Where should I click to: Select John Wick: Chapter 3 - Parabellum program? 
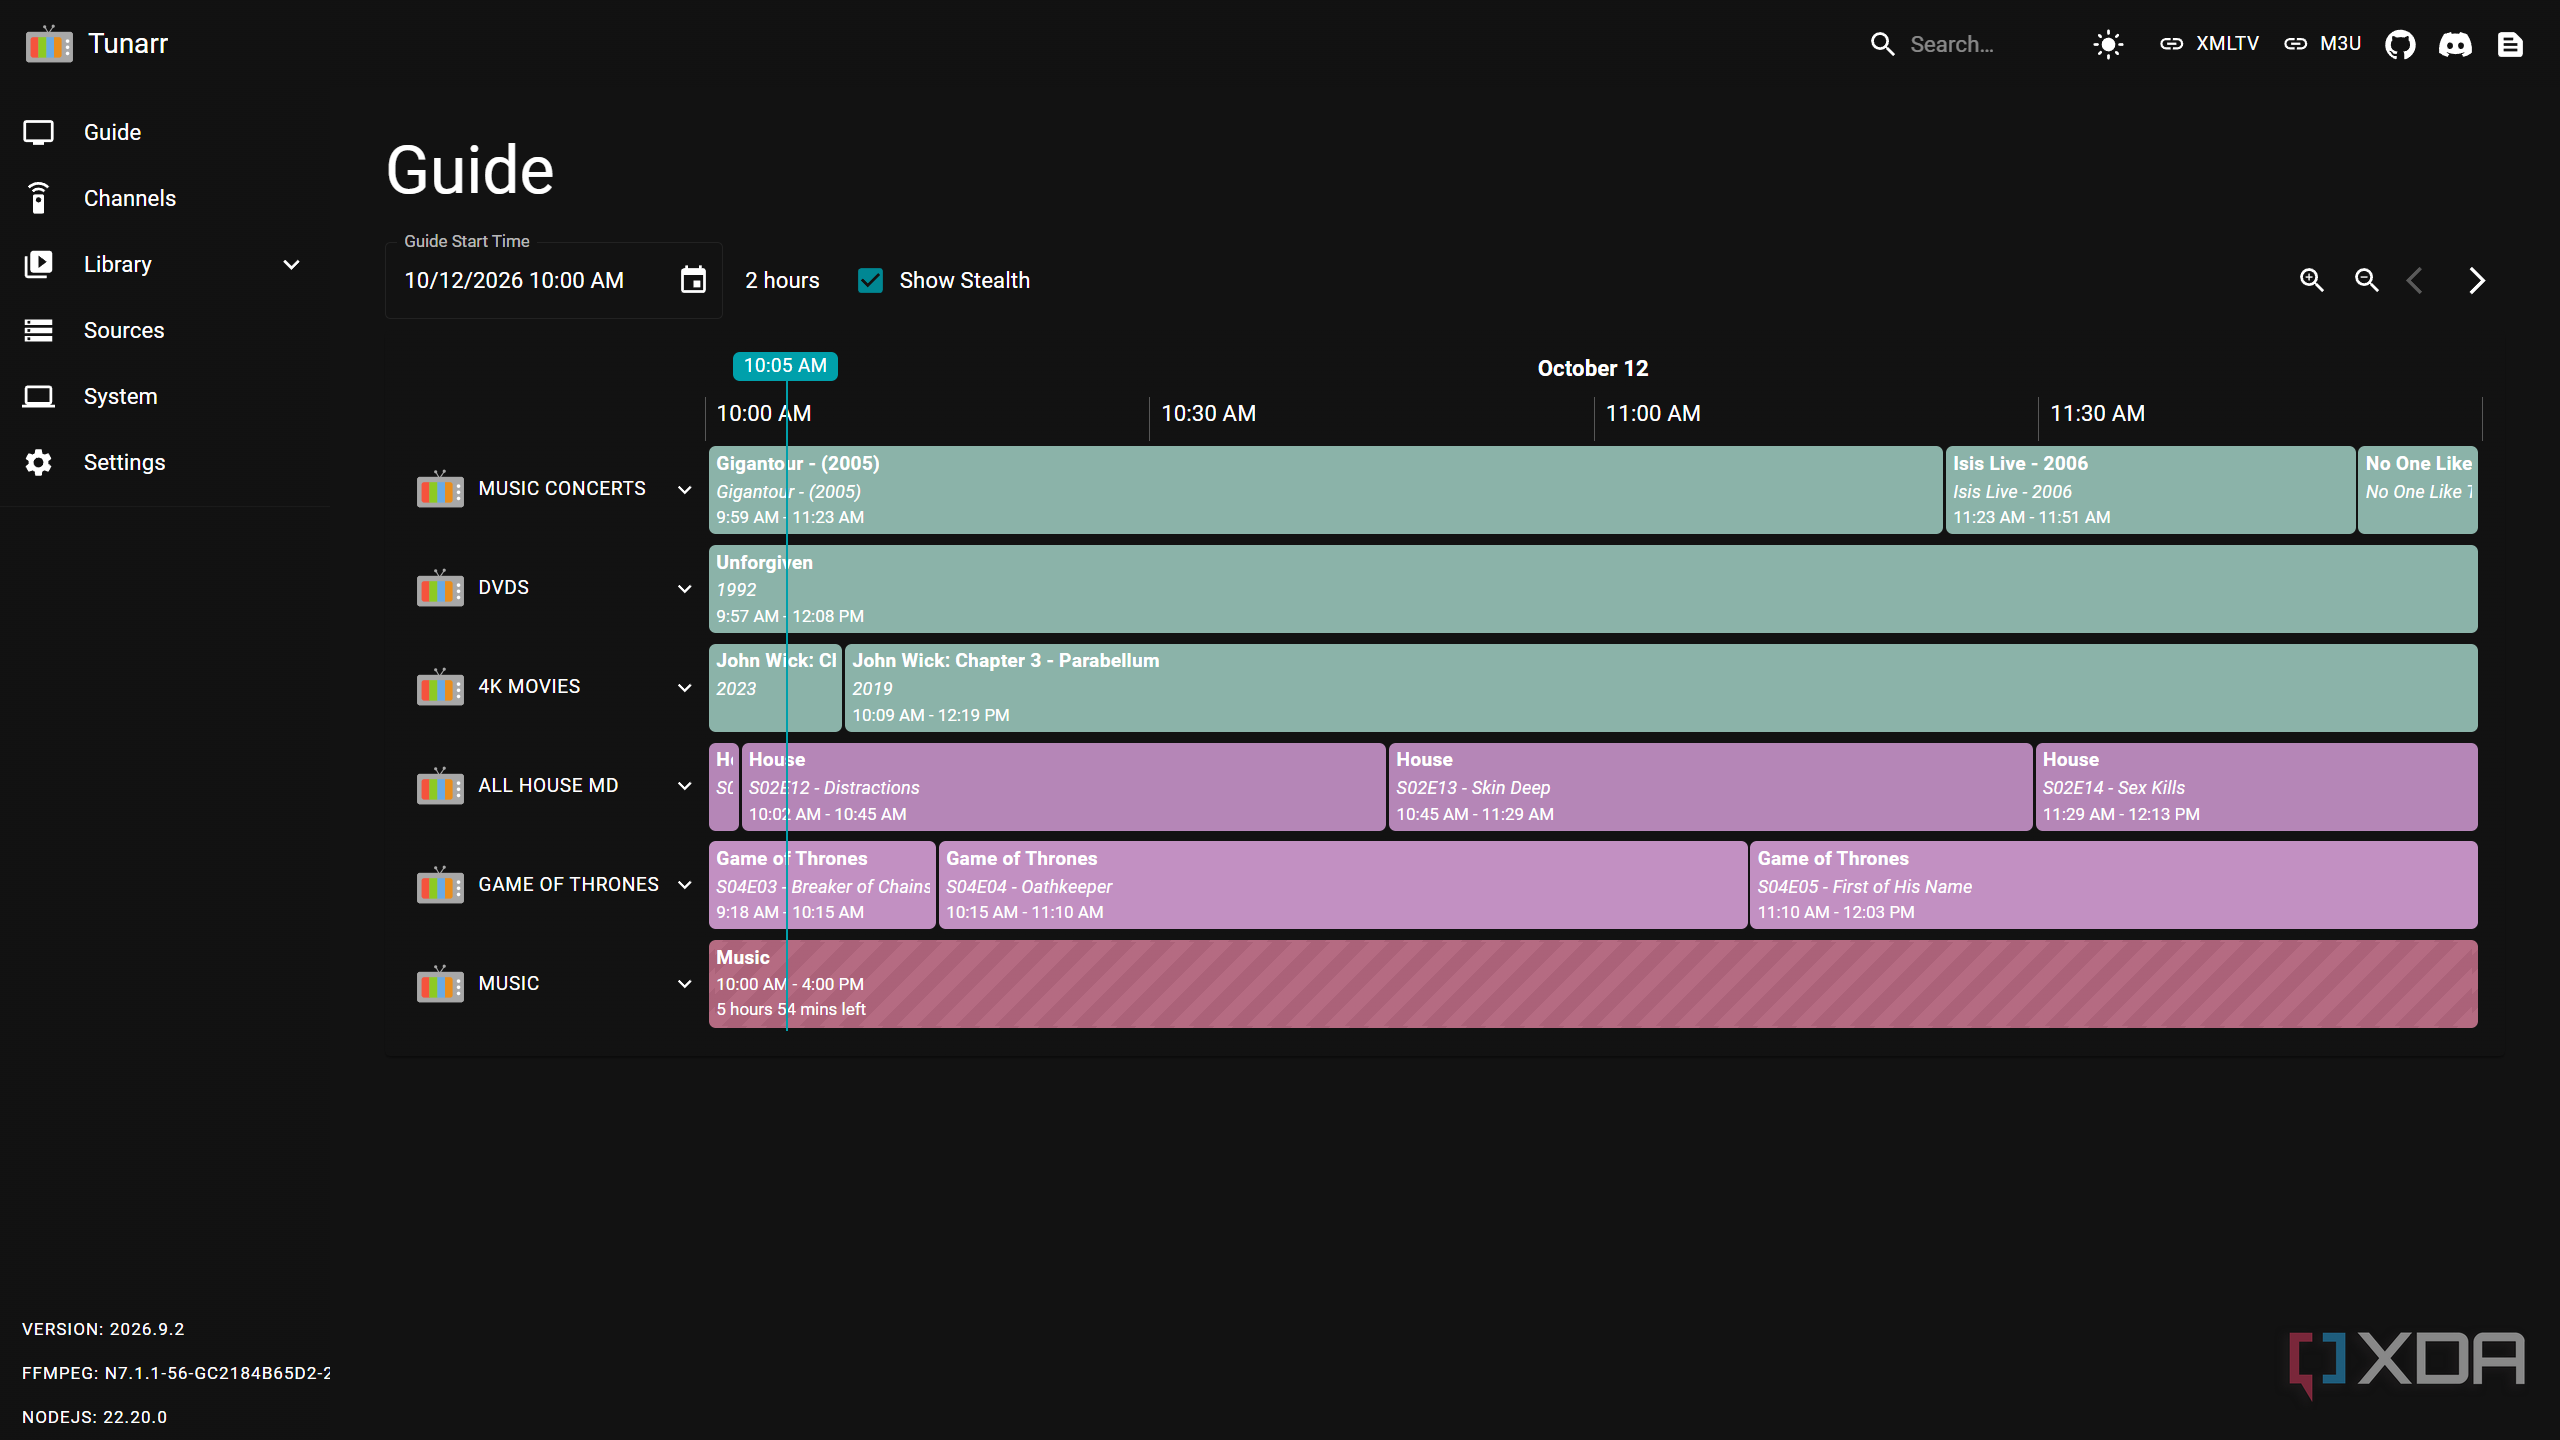click(x=1661, y=688)
